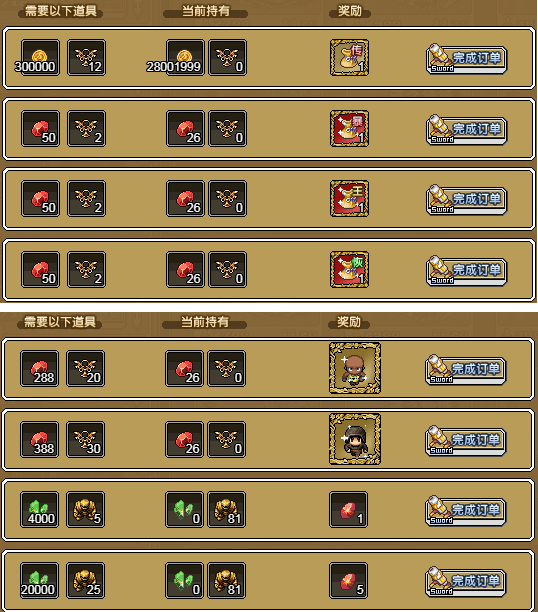538x612 pixels.
Task: Select the 388 red gem requirement icon
Action: pyautogui.click(x=39, y=439)
